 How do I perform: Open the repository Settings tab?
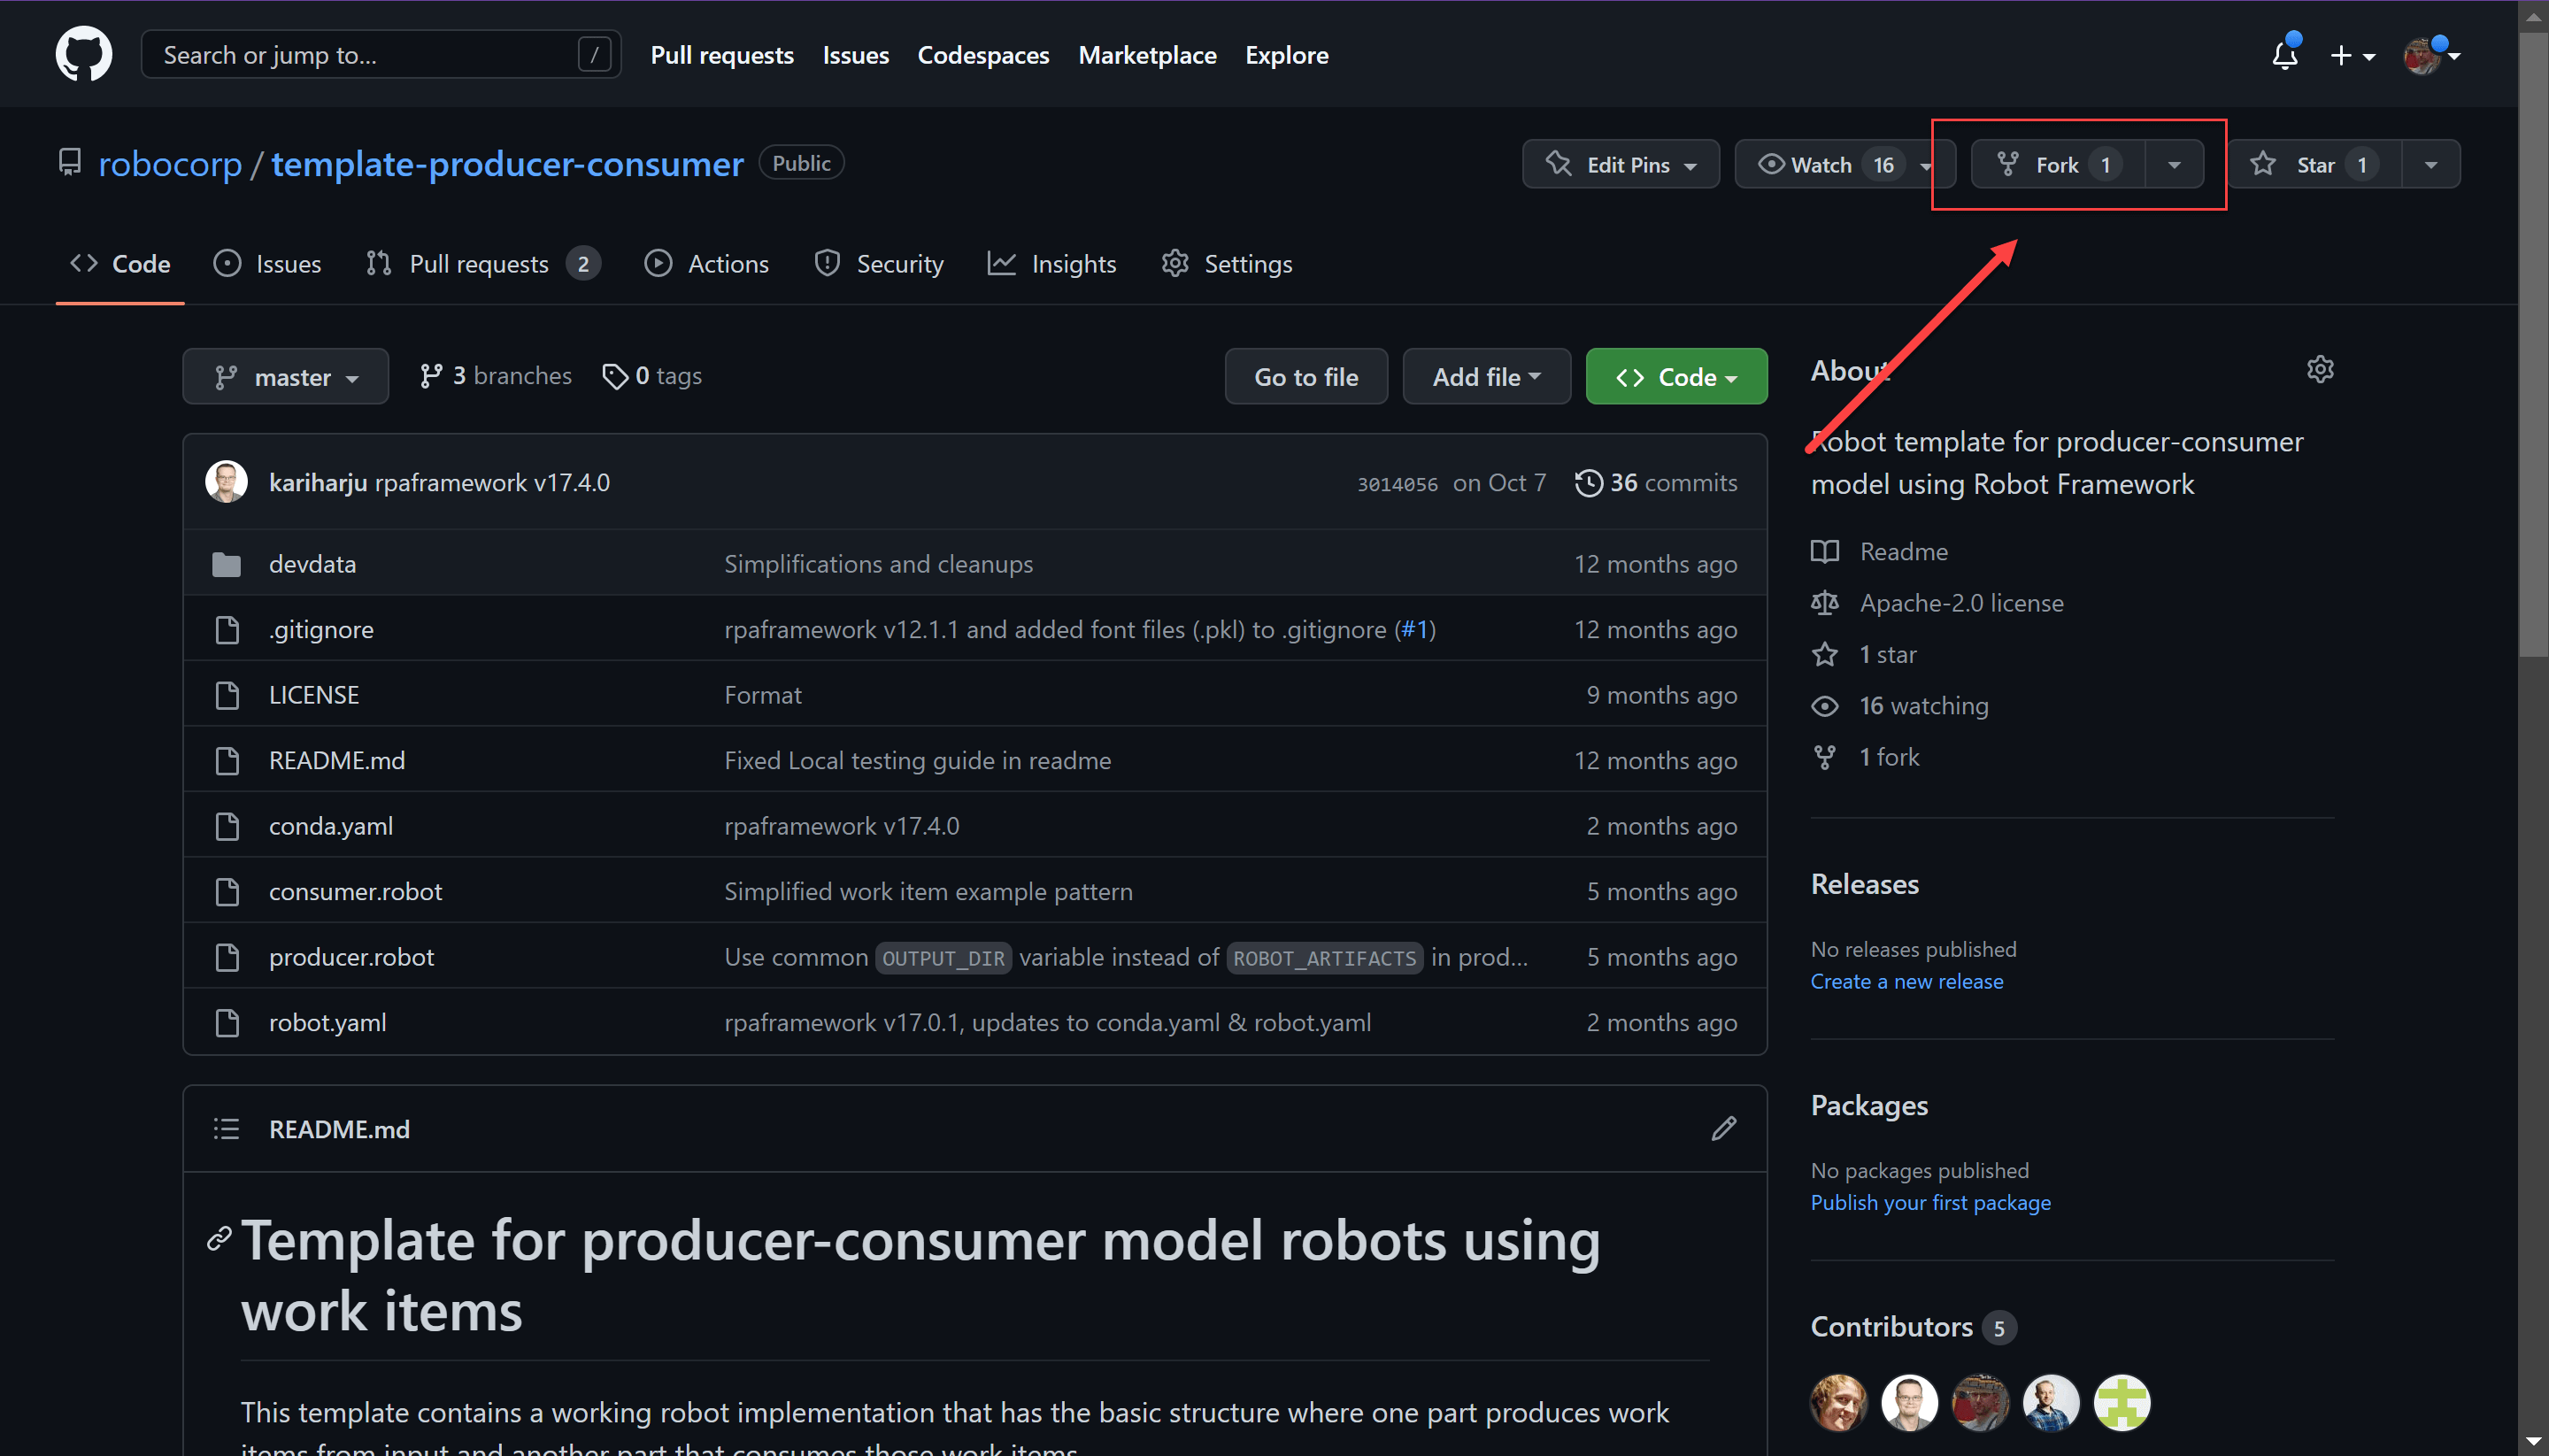coord(1226,263)
